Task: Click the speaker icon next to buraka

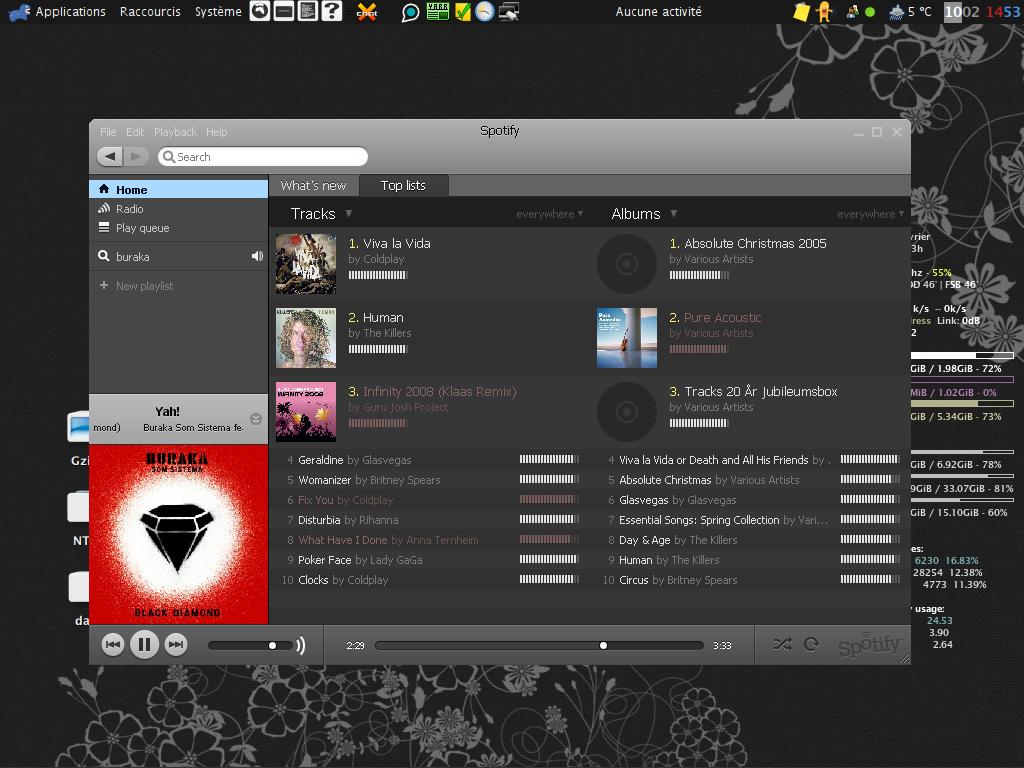Action: (257, 257)
